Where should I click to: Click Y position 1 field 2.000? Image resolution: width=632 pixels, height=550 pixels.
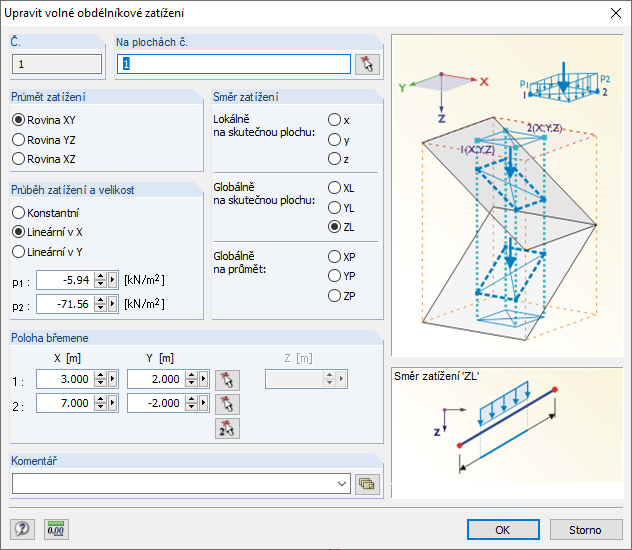coord(156,379)
